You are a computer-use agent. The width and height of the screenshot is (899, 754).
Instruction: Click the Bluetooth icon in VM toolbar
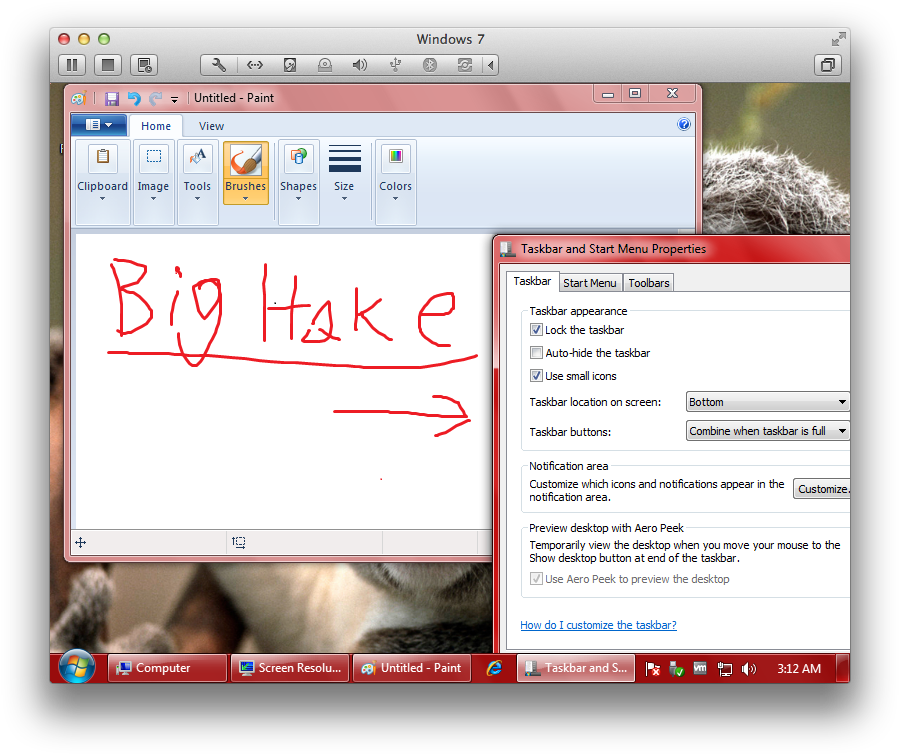point(429,65)
